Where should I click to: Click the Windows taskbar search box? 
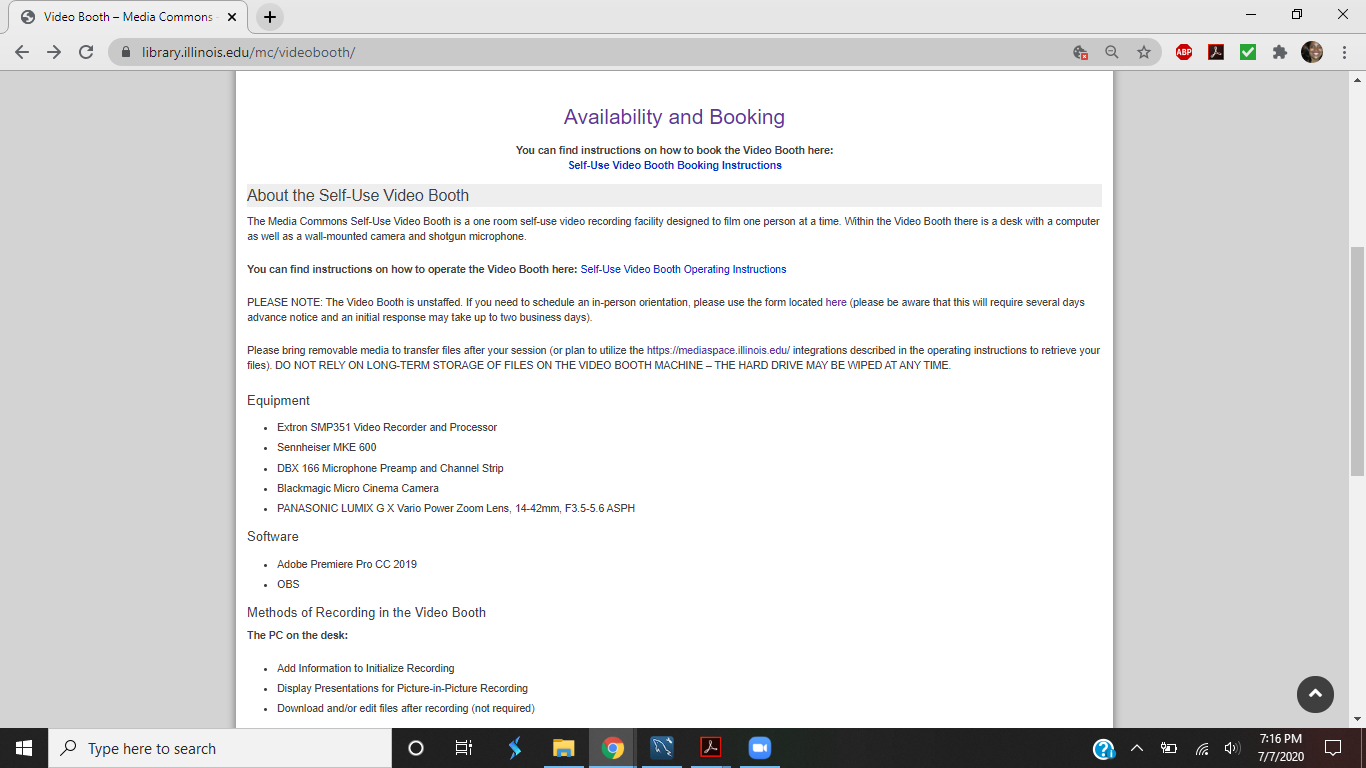click(220, 748)
